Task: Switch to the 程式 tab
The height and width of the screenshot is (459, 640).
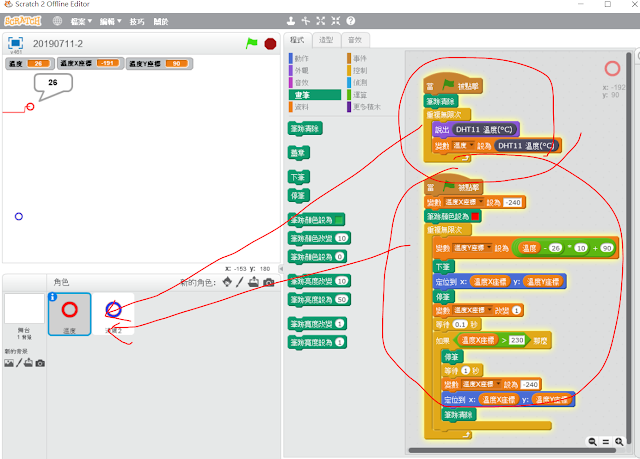Action: [x=297, y=40]
